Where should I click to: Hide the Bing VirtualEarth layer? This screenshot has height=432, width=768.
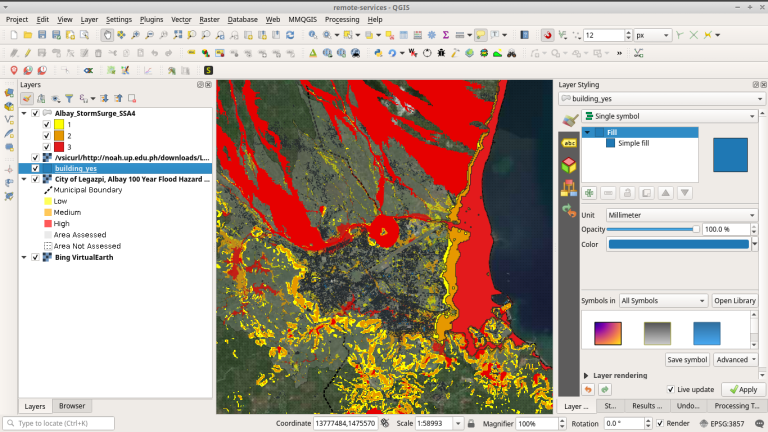[35, 257]
